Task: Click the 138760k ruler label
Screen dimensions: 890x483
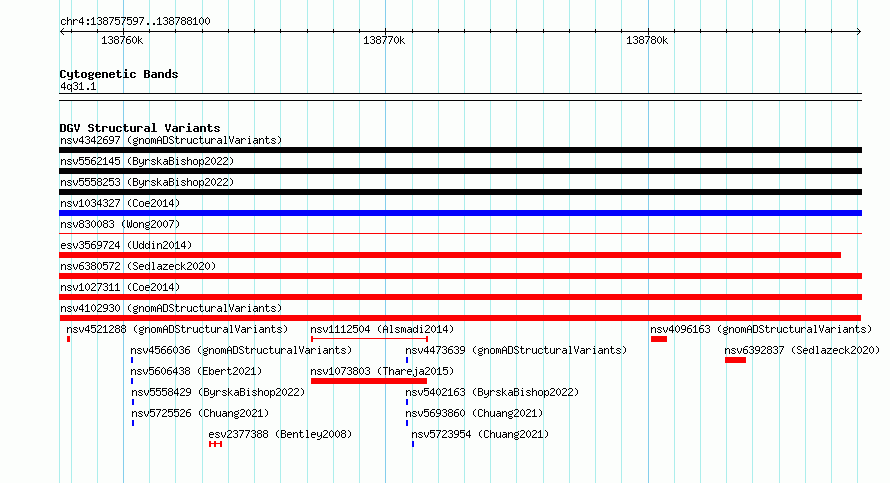Action: (x=122, y=41)
